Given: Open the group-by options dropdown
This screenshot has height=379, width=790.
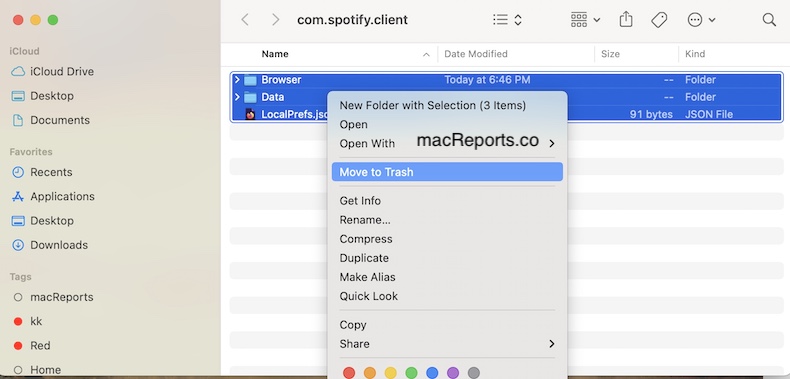Looking at the screenshot, I should tap(585, 20).
